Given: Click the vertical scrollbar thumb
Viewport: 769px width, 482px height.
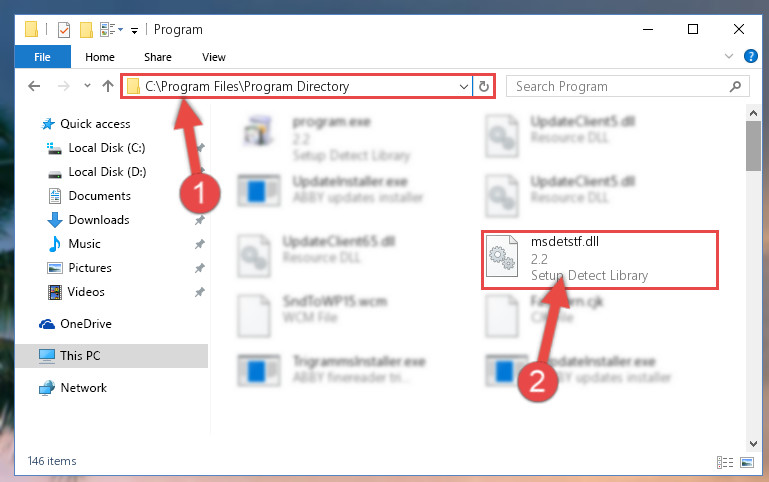Looking at the screenshot, I should pyautogui.click(x=753, y=146).
